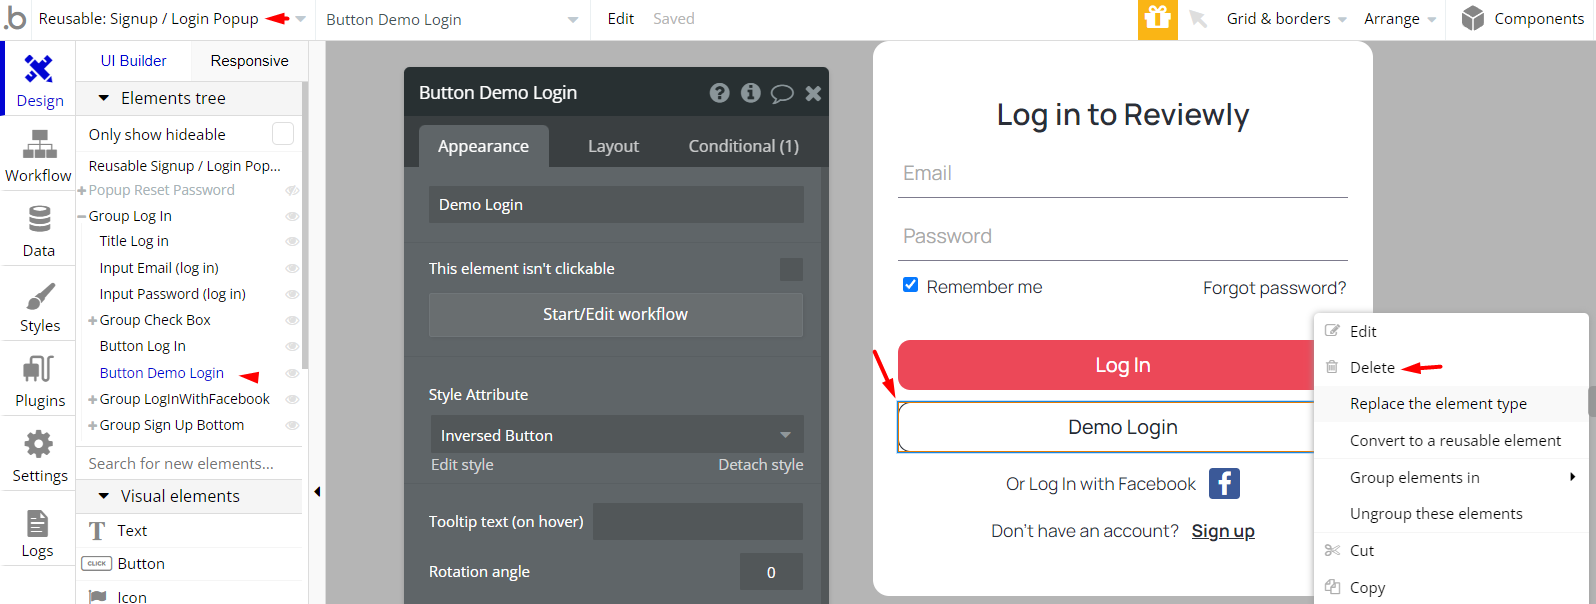
Task: Switch to the Conditional (1) tab
Action: [x=743, y=146]
